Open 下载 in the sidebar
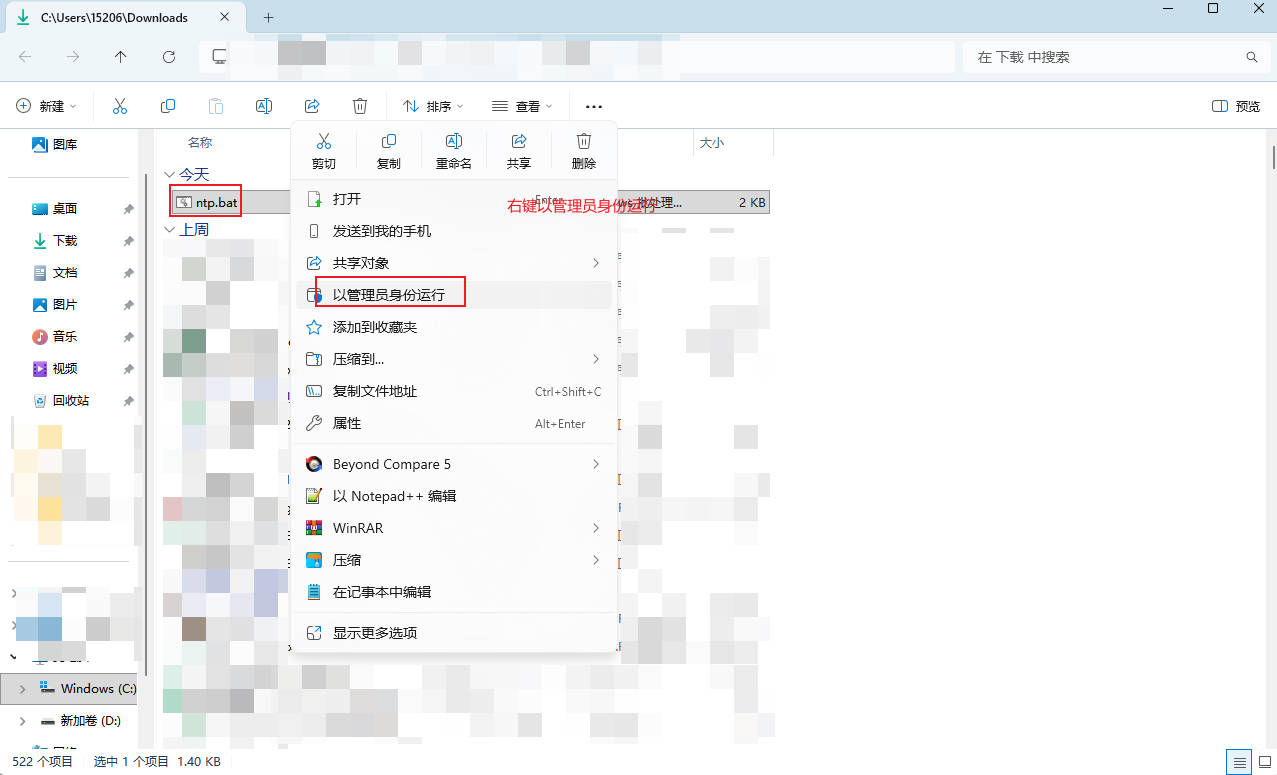1277x775 pixels. point(64,241)
